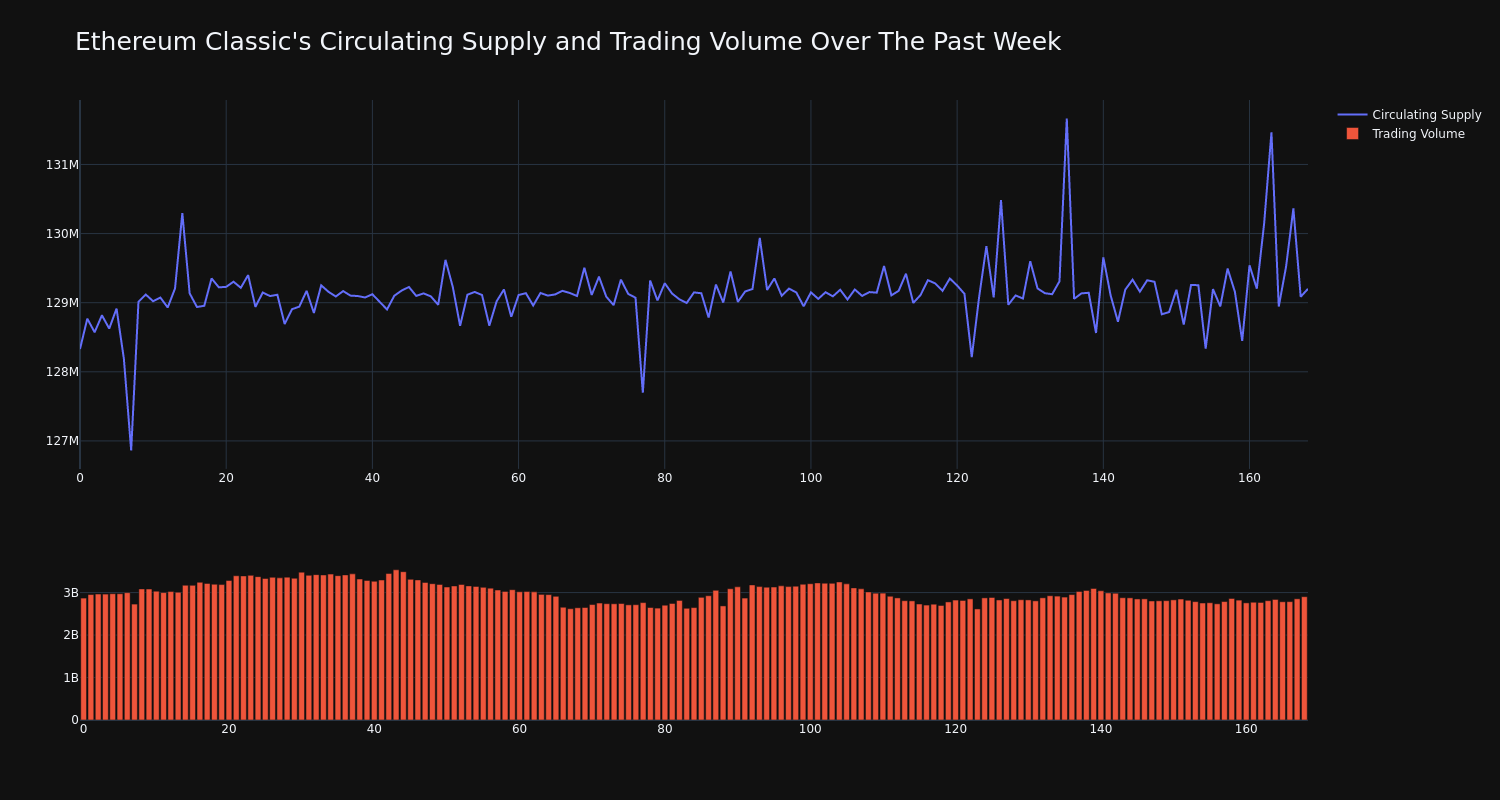Toggle the Circulating Supply legend entry
This screenshot has height=800, width=1500.
1409,115
